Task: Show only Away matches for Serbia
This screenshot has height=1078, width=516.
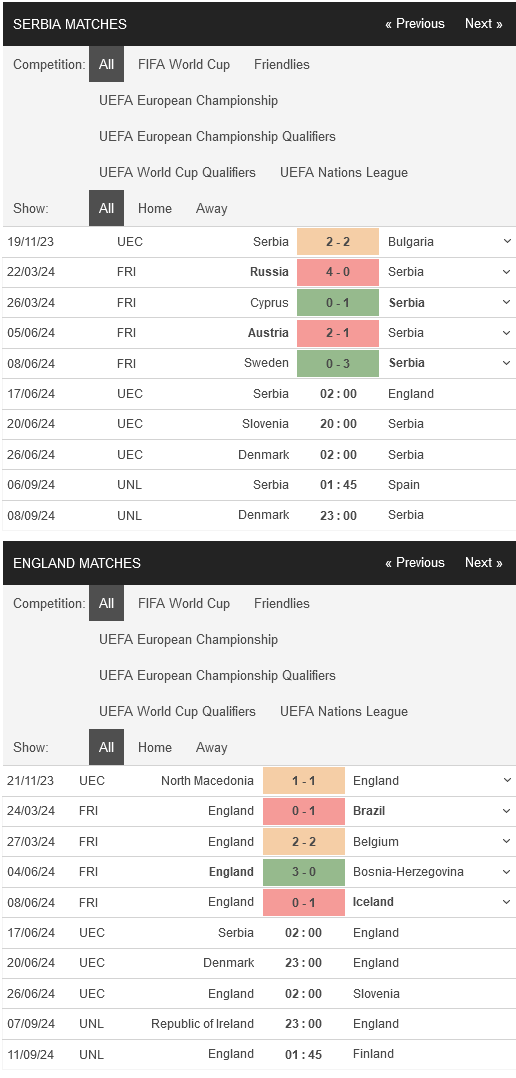Action: (x=211, y=208)
